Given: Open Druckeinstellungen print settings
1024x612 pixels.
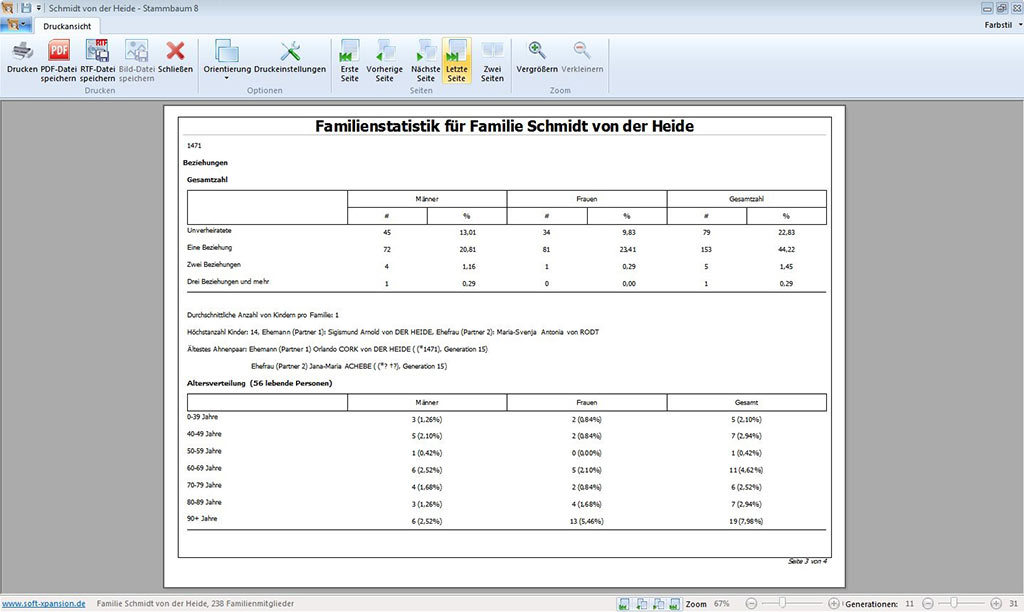Looking at the screenshot, I should point(290,57).
